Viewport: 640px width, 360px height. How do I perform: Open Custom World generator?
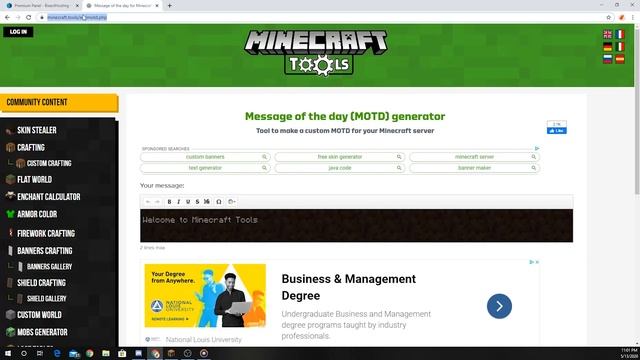click(39, 315)
